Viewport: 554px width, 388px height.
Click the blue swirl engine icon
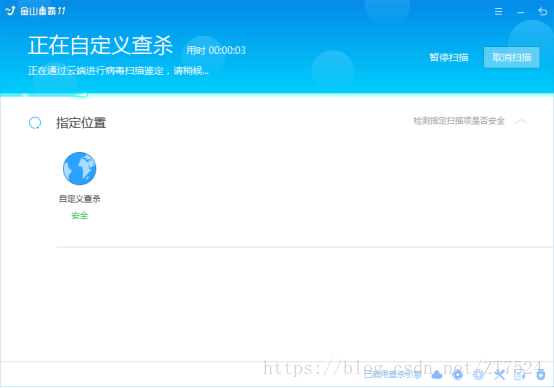click(458, 375)
